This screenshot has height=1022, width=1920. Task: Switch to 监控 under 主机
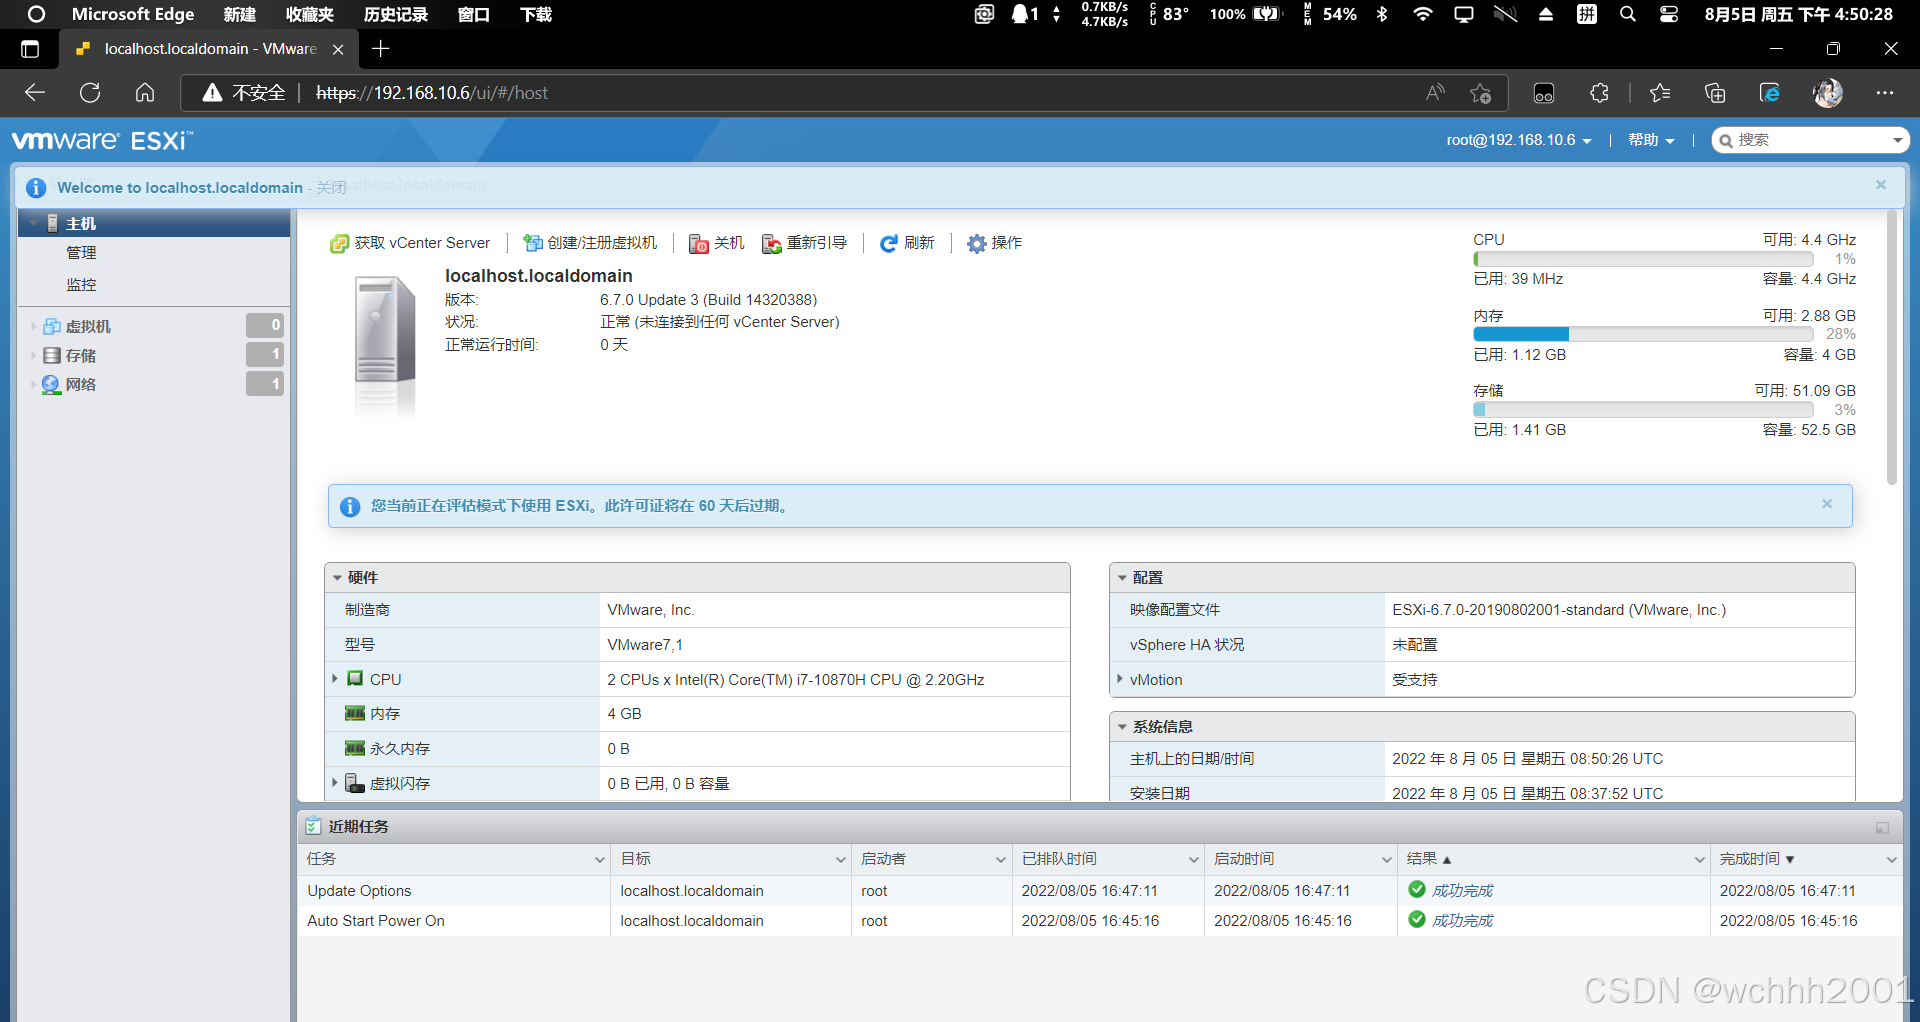(82, 284)
